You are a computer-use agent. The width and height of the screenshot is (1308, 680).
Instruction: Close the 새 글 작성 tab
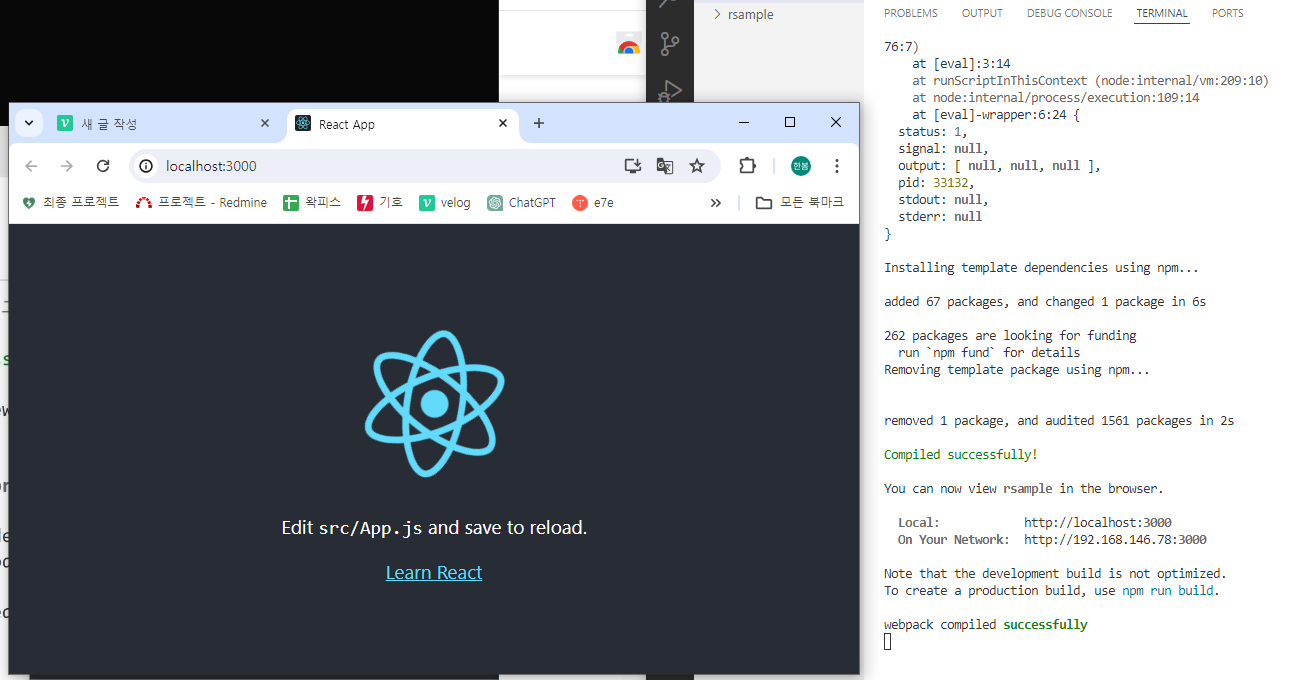pos(265,124)
